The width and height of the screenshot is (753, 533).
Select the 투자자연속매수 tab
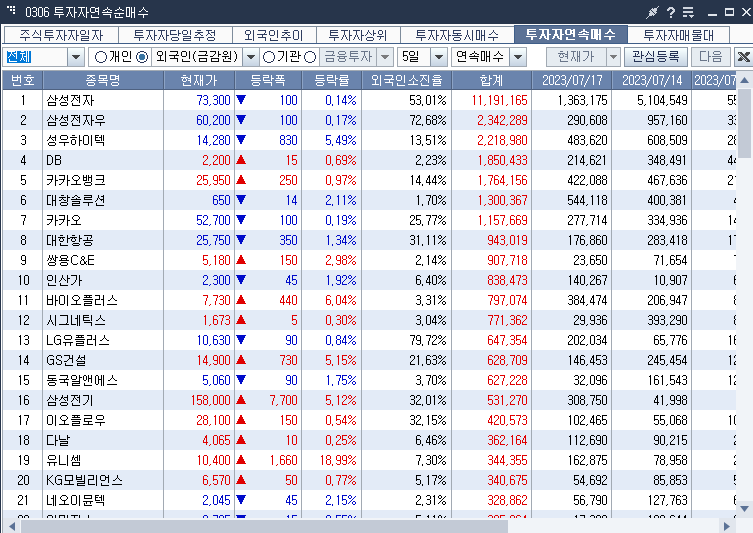pos(571,34)
